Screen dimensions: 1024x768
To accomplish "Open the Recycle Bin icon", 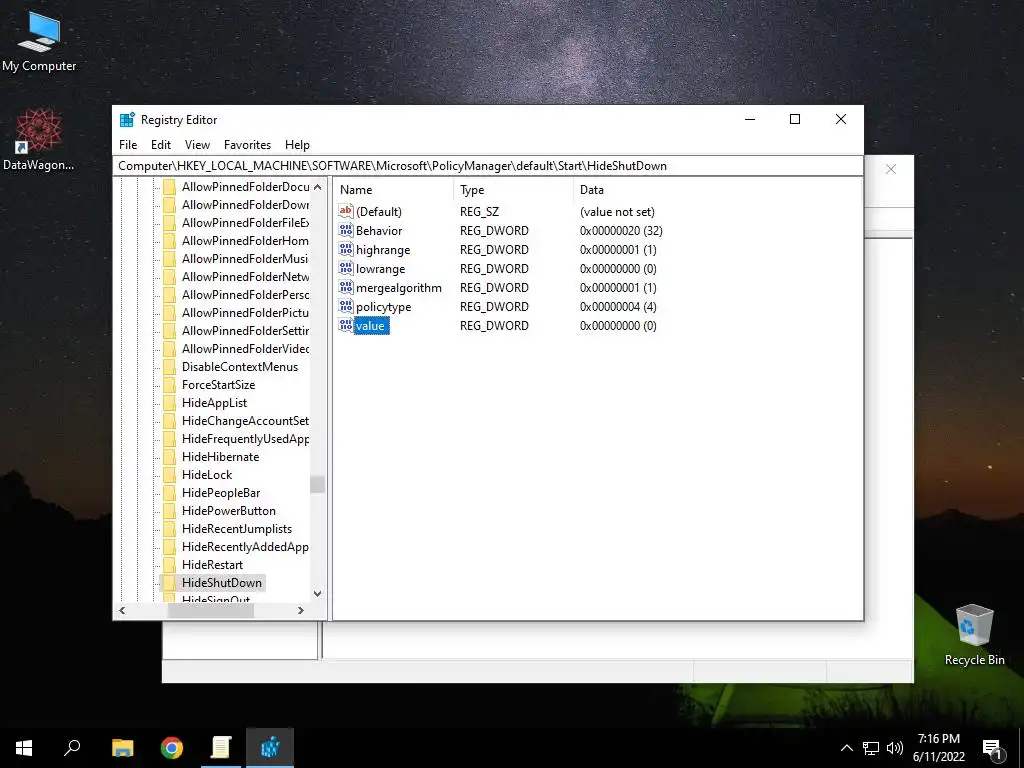I will pos(974,635).
